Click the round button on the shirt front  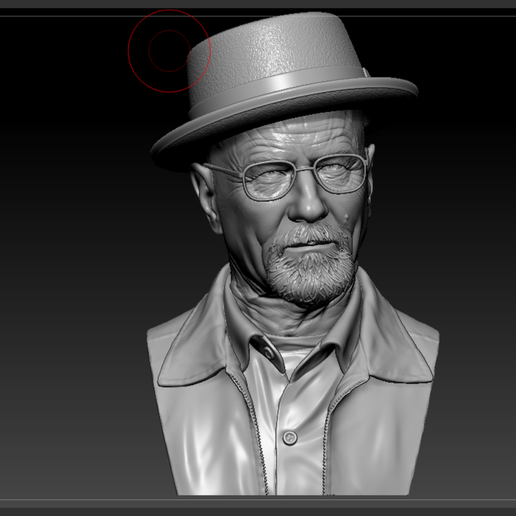click(290, 437)
